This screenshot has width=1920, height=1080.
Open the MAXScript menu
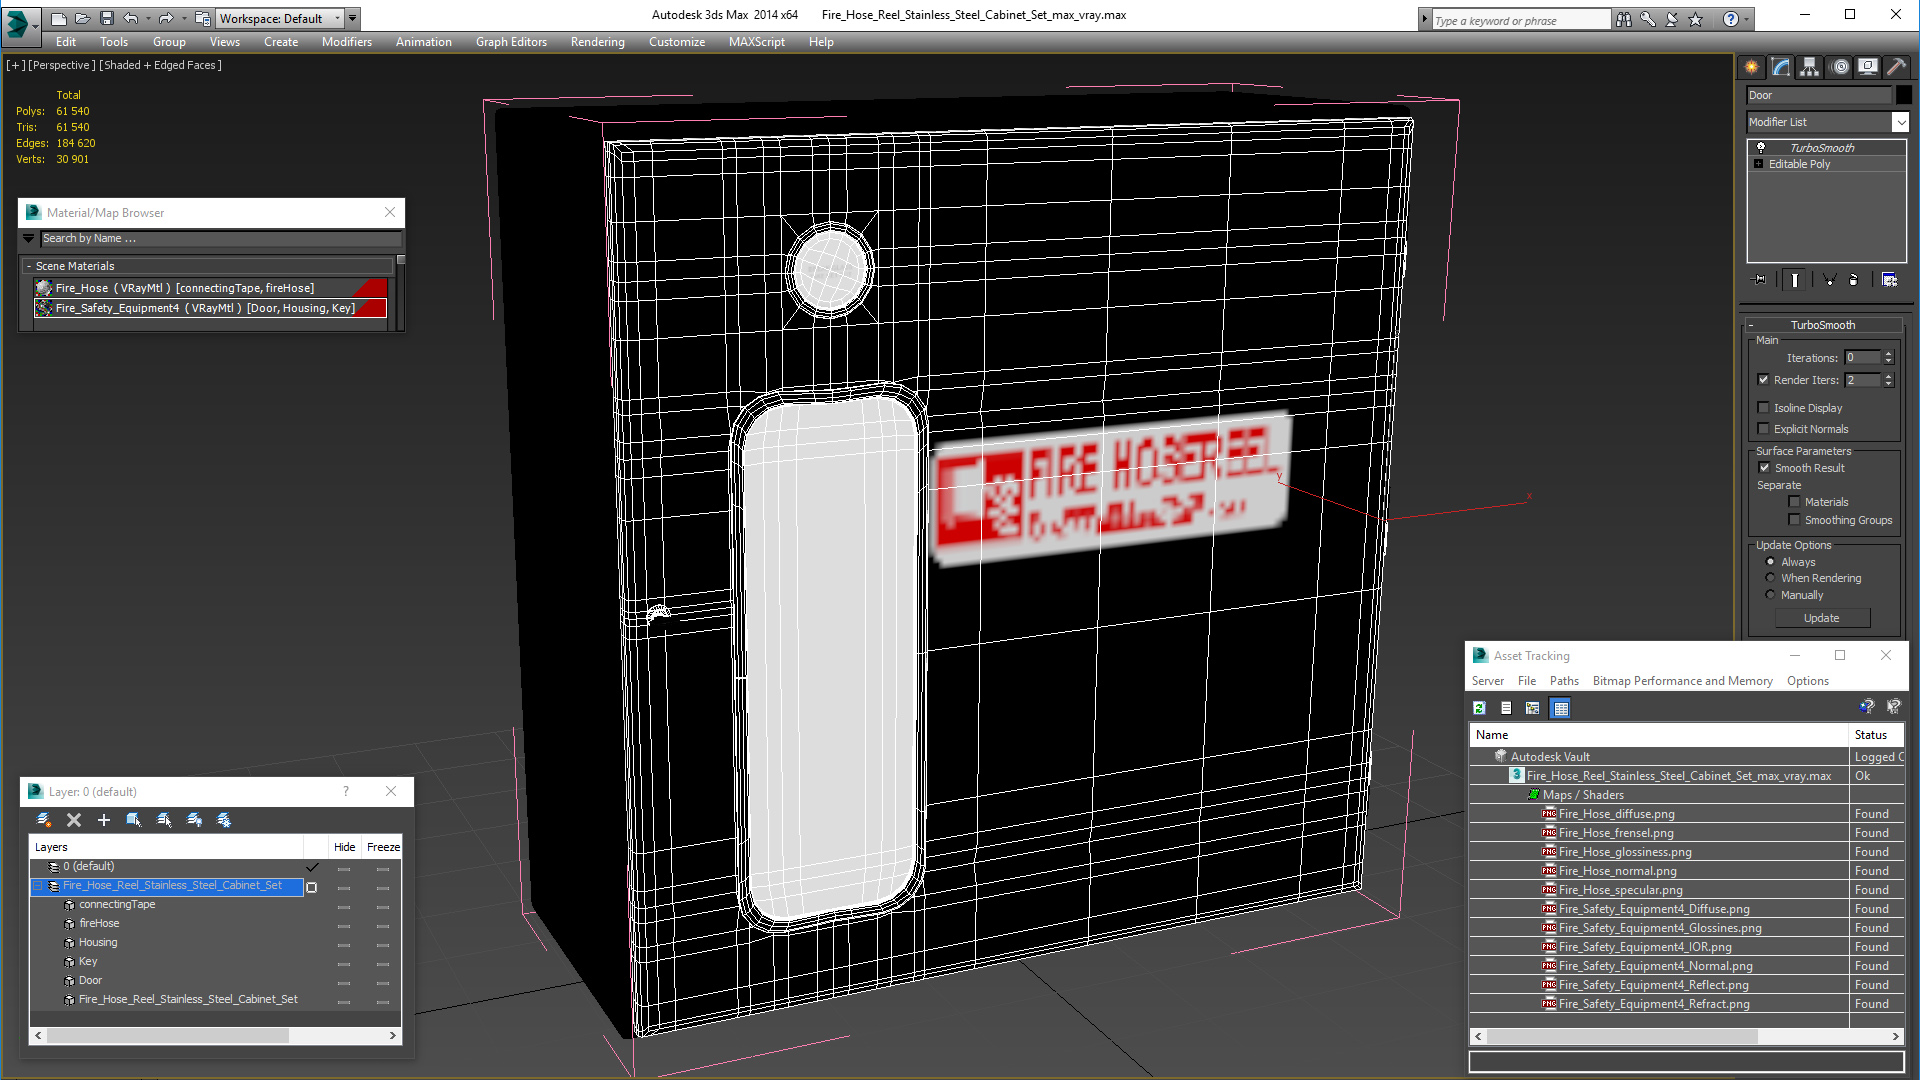(x=756, y=42)
